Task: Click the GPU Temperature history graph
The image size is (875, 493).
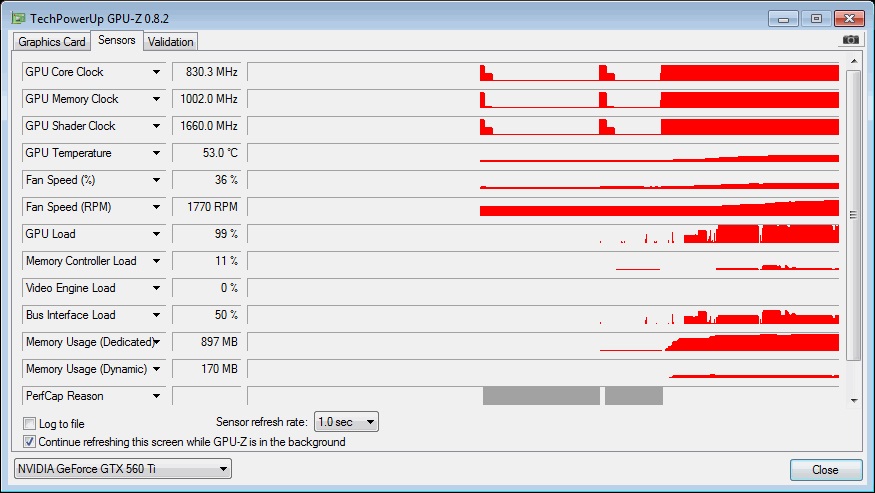Action: [x=544, y=153]
